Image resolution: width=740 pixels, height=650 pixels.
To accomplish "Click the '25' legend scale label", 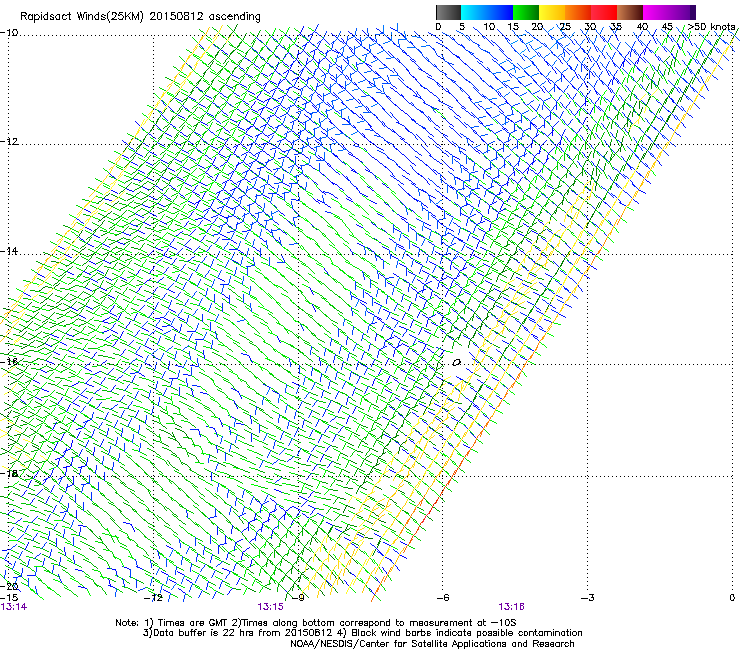I will coord(565,26).
